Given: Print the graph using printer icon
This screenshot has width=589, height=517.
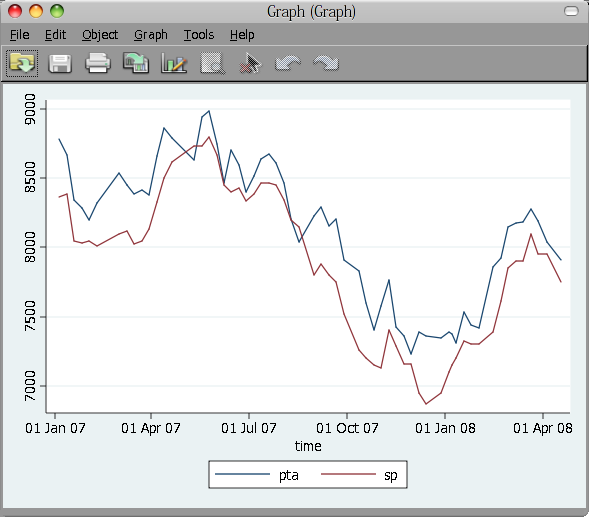Looking at the screenshot, I should [98, 63].
